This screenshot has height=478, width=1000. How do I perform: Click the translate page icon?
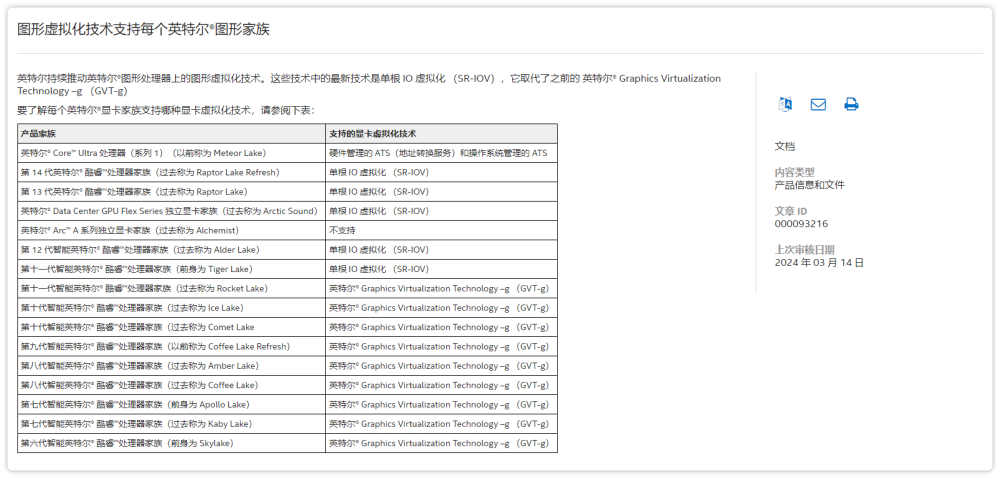(x=785, y=104)
